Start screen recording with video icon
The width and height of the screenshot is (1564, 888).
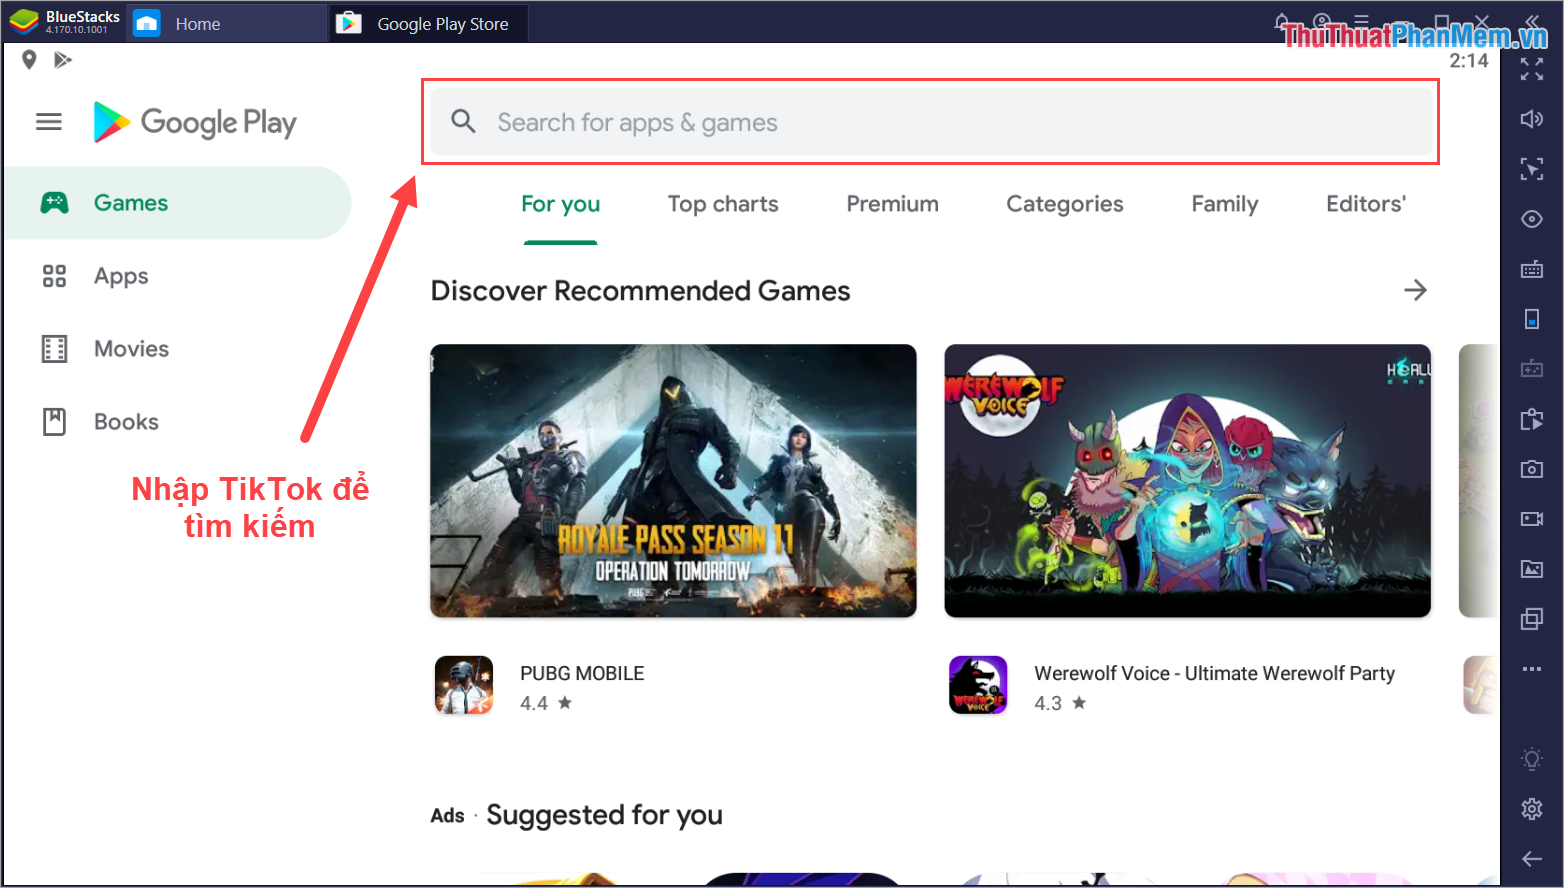click(1532, 519)
